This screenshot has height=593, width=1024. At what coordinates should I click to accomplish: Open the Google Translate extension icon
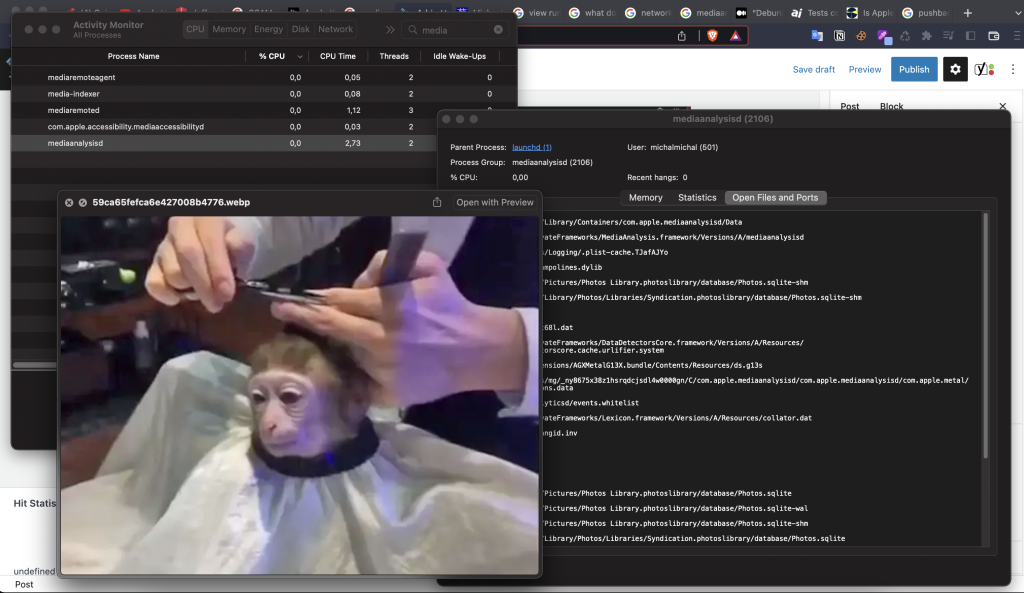pyautogui.click(x=817, y=36)
